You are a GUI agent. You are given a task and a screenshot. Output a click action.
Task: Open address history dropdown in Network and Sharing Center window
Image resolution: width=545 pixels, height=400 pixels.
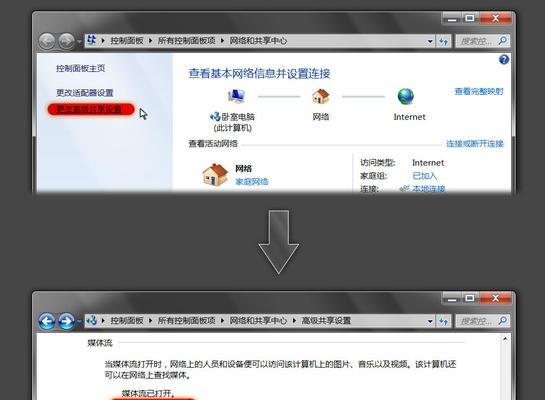click(x=430, y=41)
